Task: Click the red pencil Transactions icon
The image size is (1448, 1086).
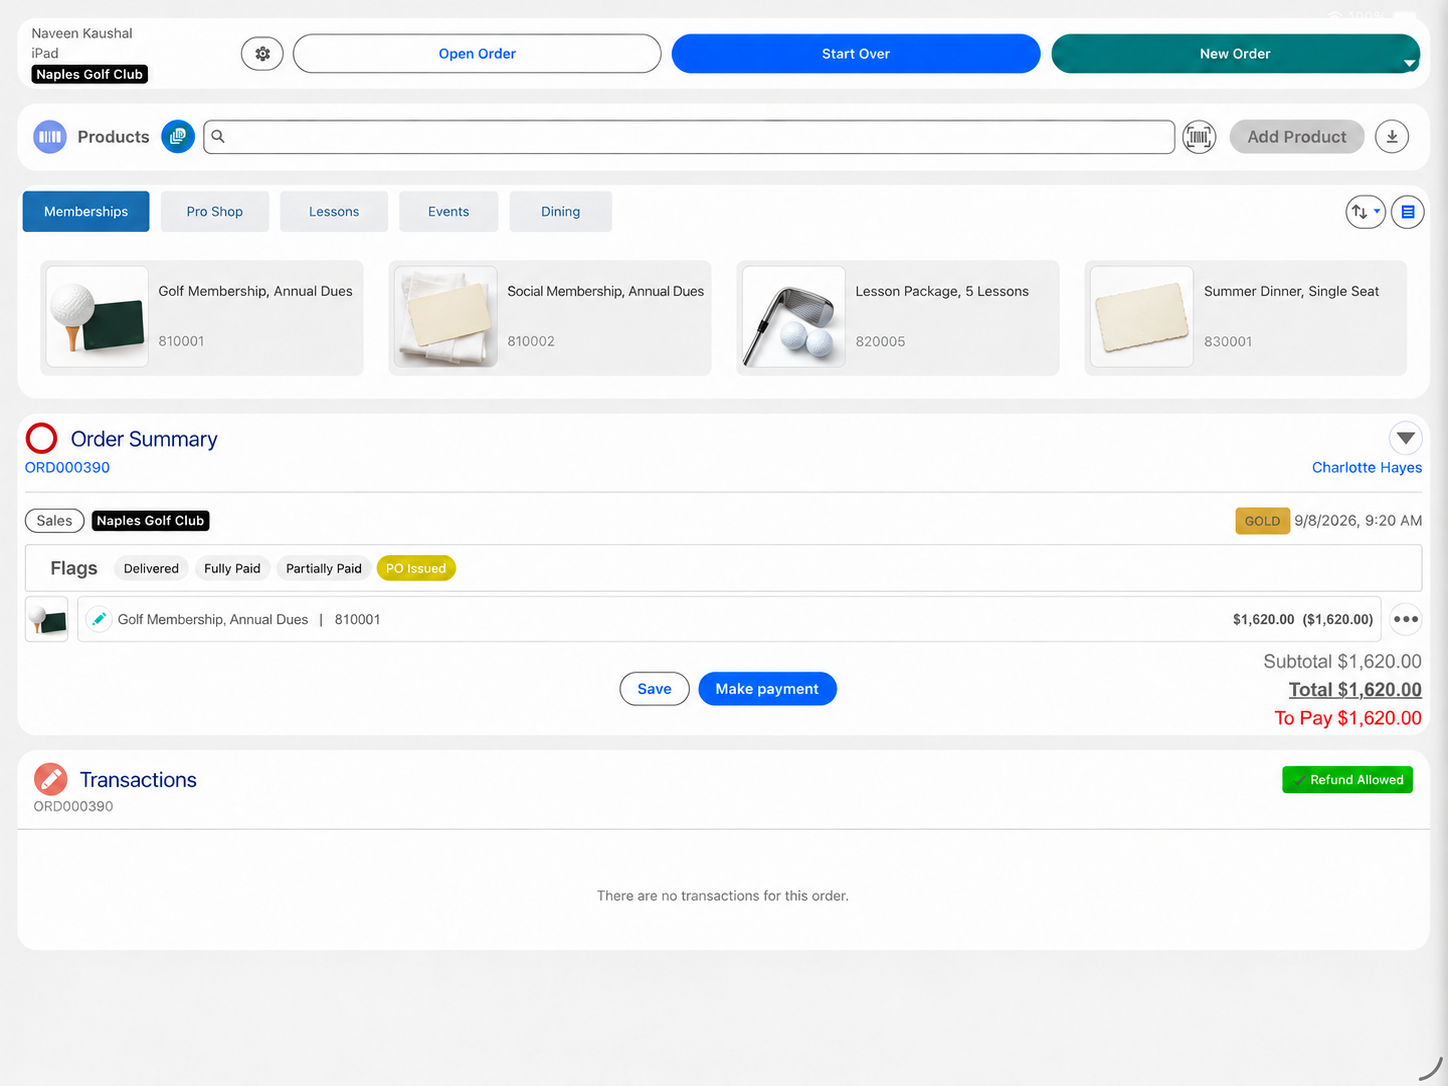Action: [50, 780]
